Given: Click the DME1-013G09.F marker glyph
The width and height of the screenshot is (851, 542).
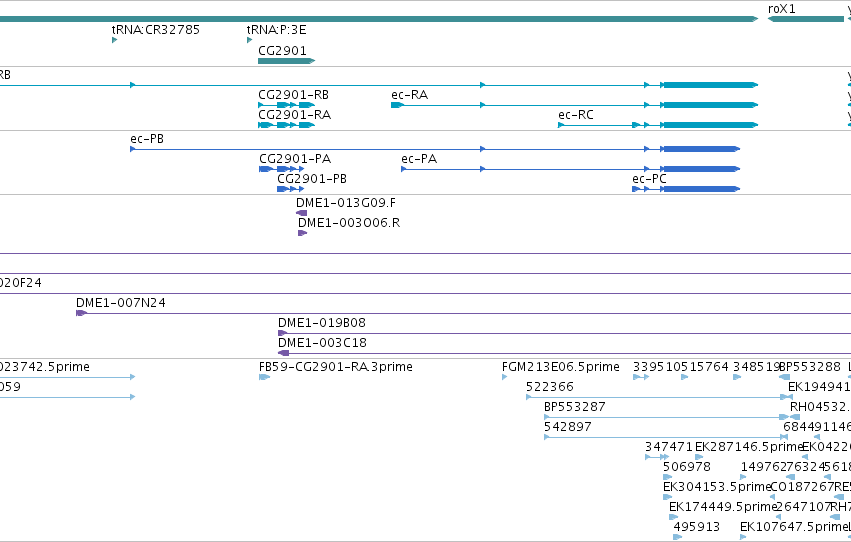Looking at the screenshot, I should (302, 213).
